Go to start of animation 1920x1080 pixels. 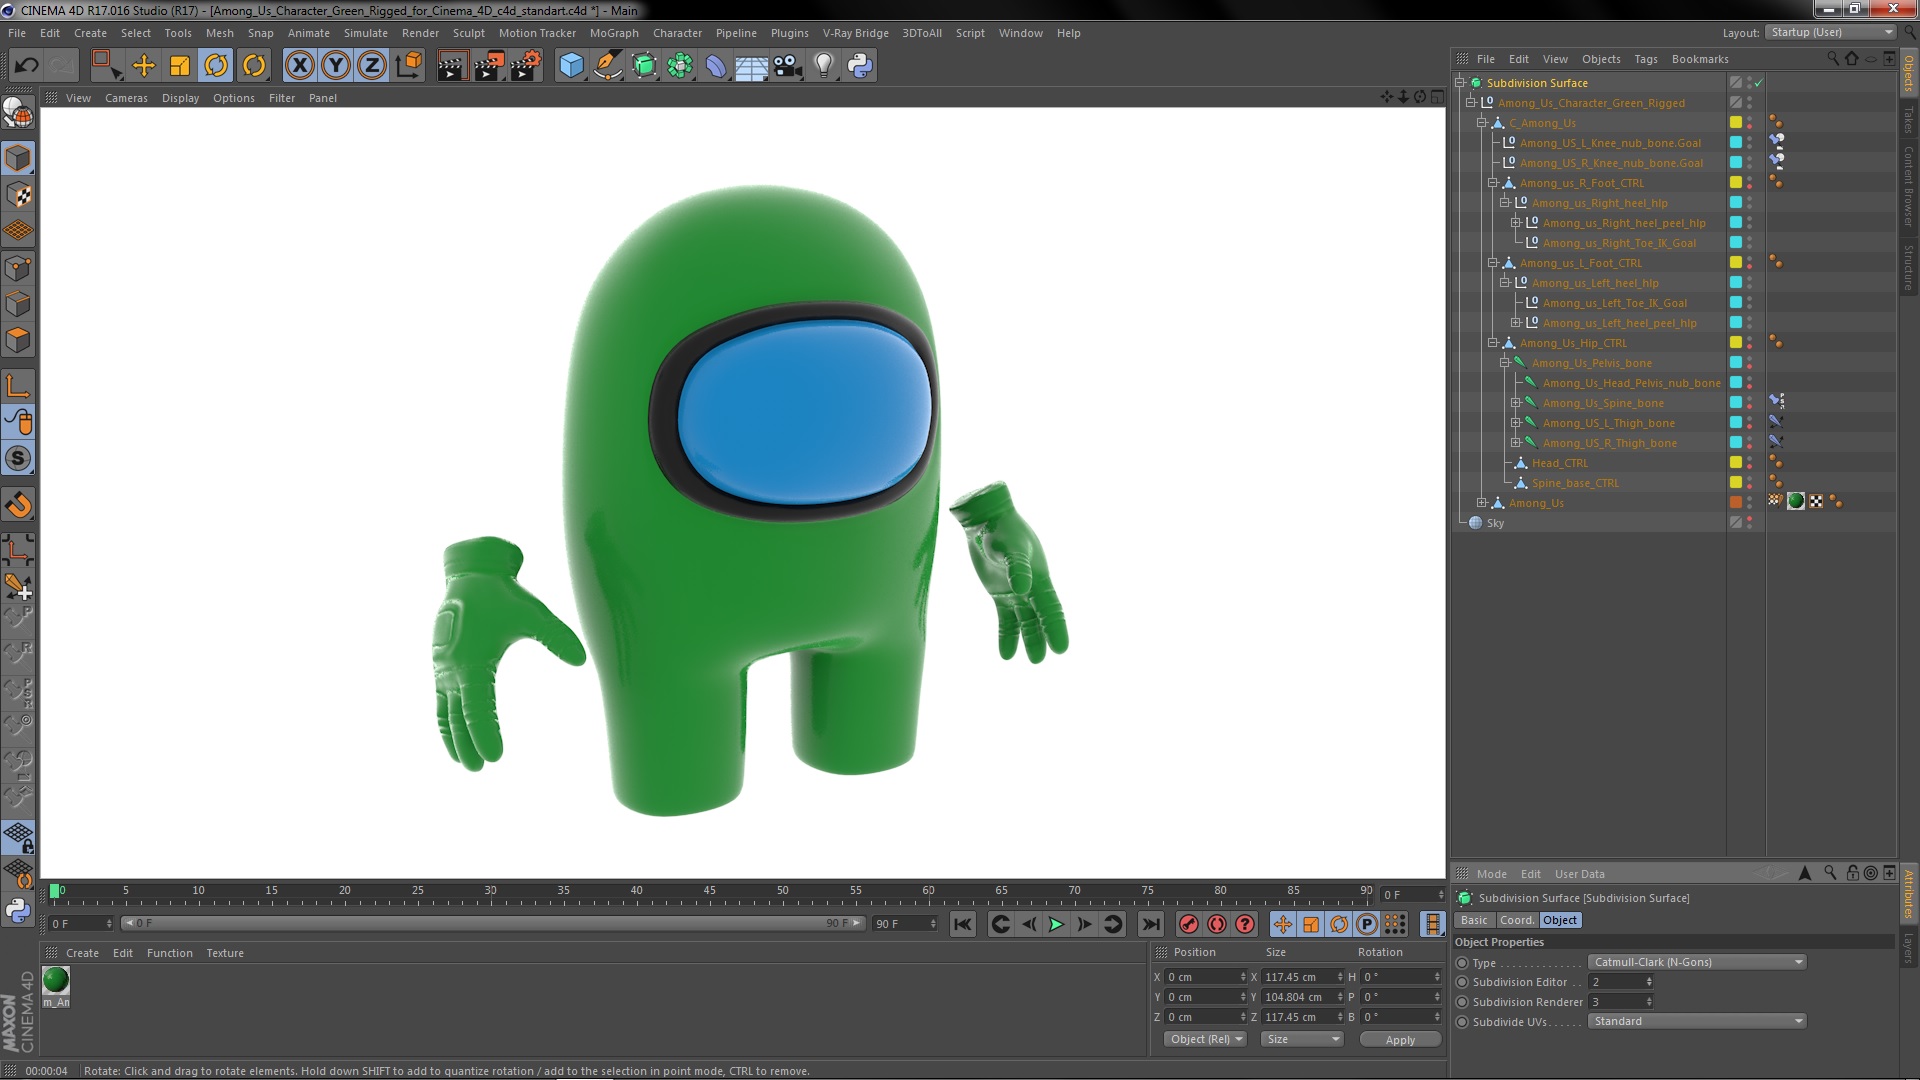click(962, 924)
